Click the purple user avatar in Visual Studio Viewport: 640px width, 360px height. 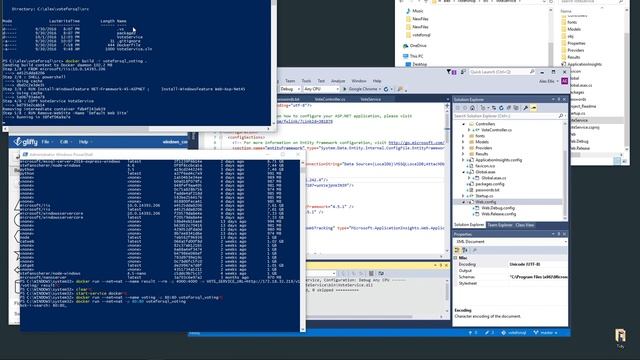564,81
